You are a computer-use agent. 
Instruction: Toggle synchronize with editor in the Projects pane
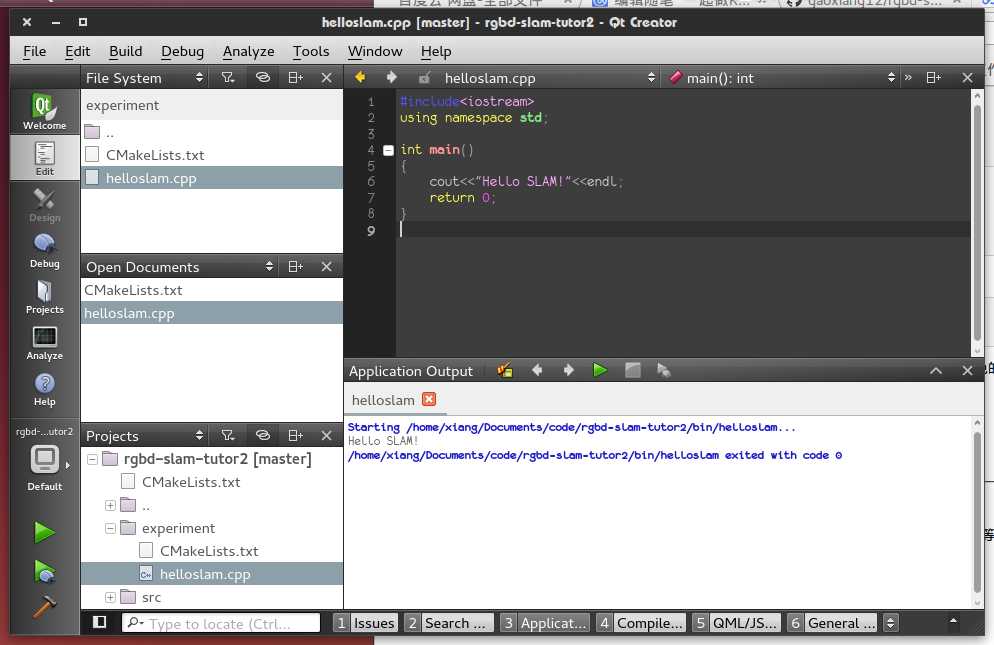[262, 435]
